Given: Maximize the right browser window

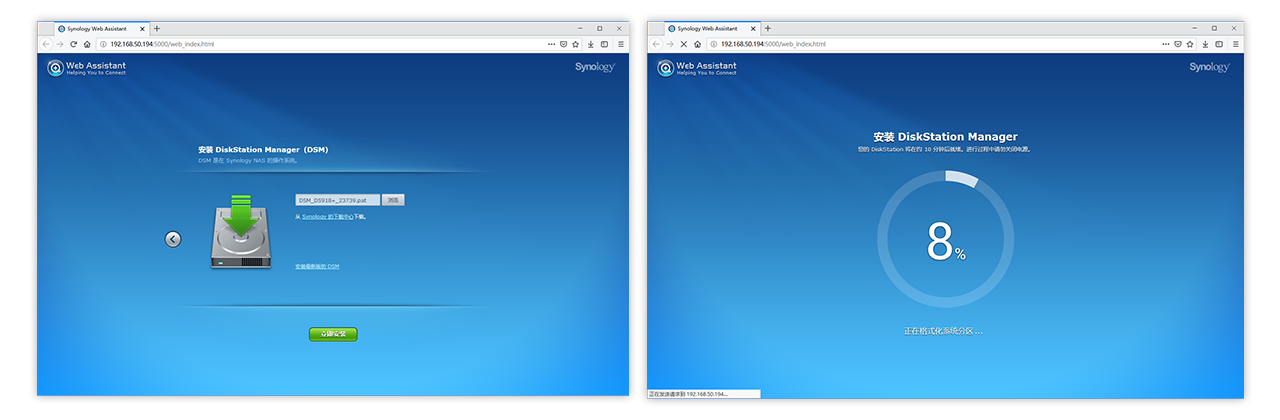Looking at the screenshot, I should [x=1214, y=28].
